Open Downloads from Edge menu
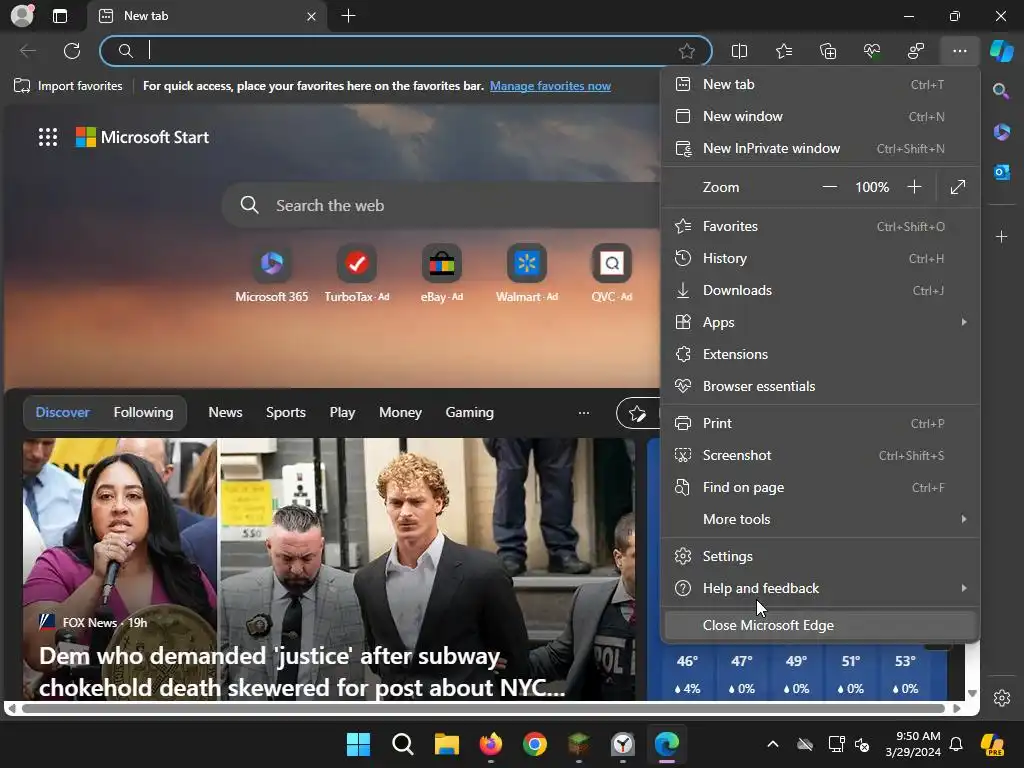The image size is (1024, 768). click(820, 290)
